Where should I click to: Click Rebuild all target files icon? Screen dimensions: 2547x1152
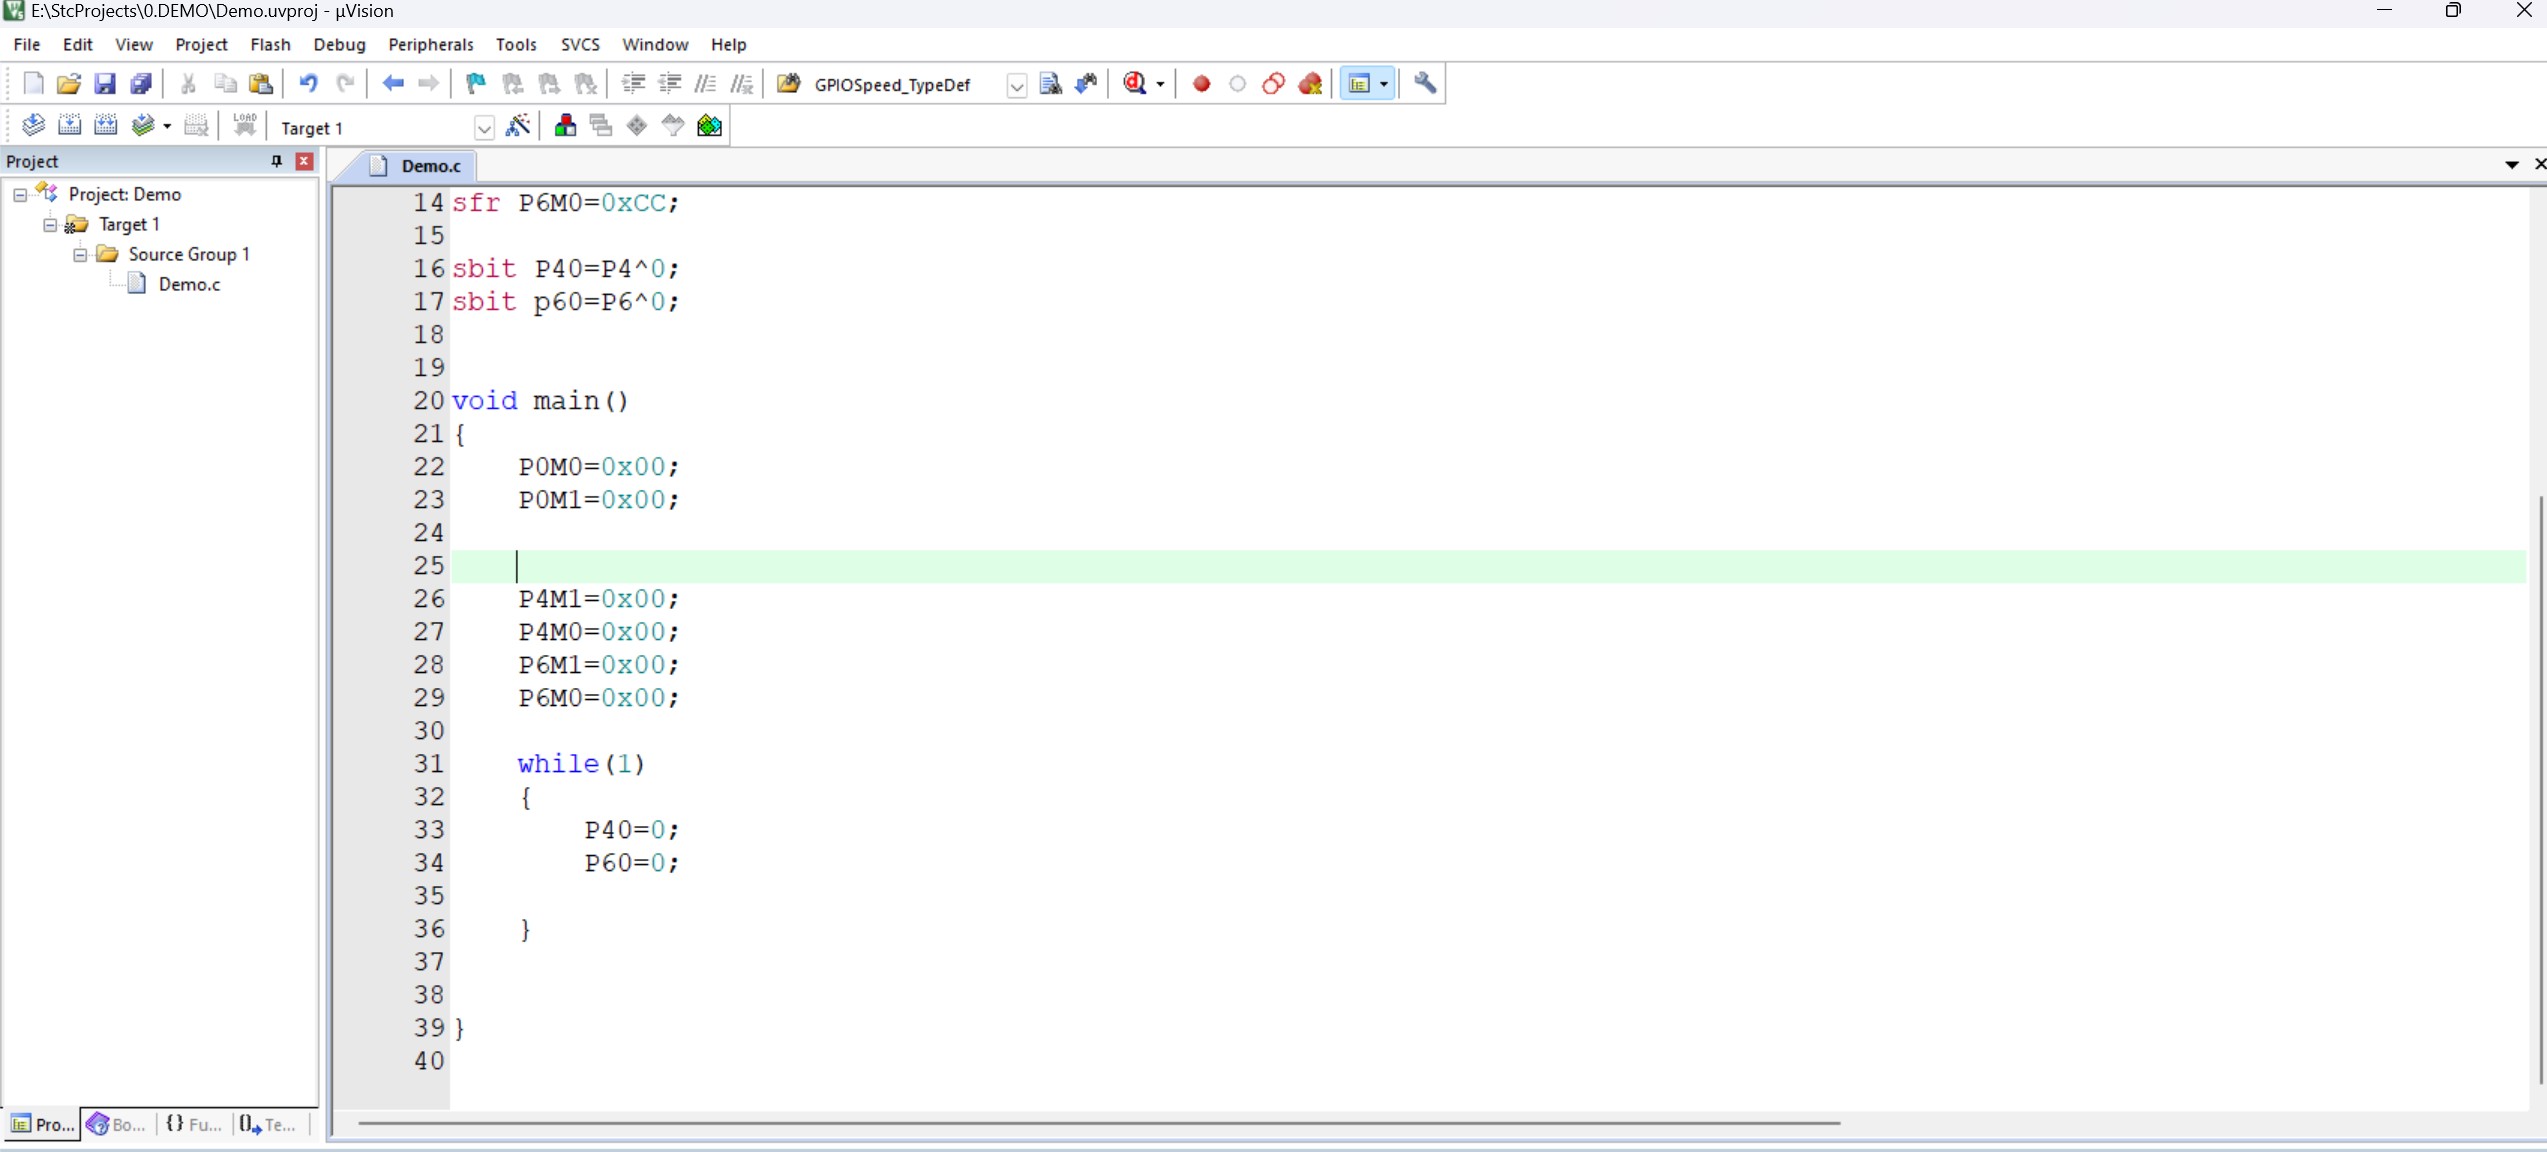coord(105,126)
